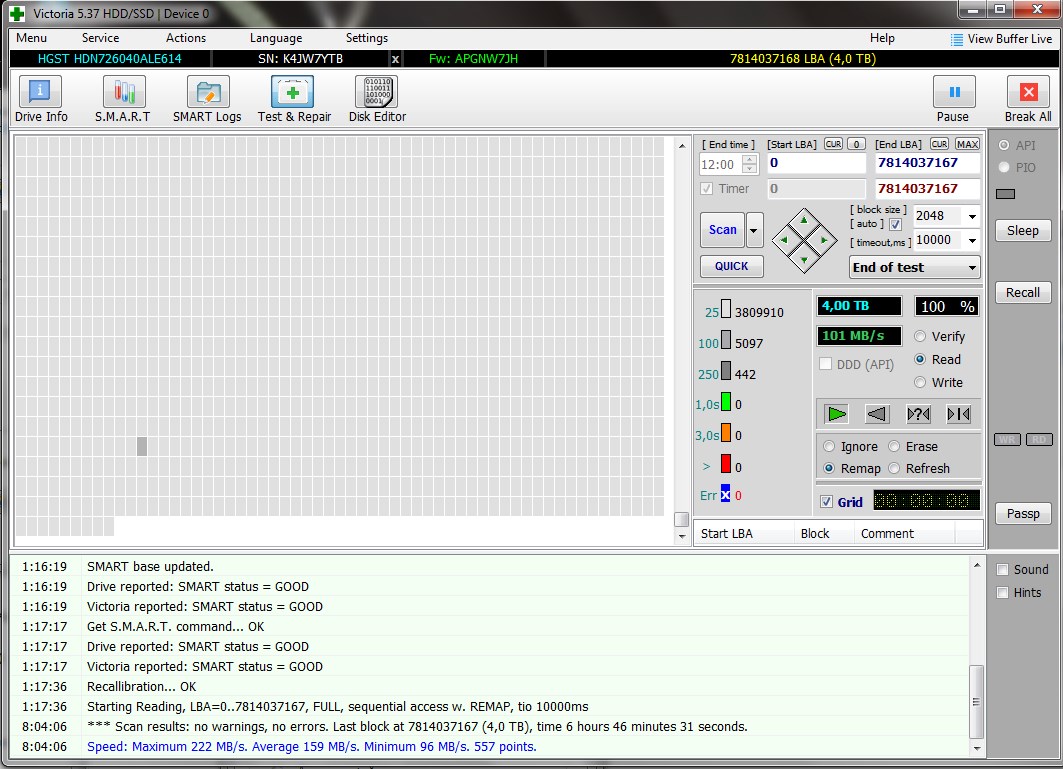The height and width of the screenshot is (769, 1063).
Task: Click the log panel vertical scrollbar
Action: [976, 656]
